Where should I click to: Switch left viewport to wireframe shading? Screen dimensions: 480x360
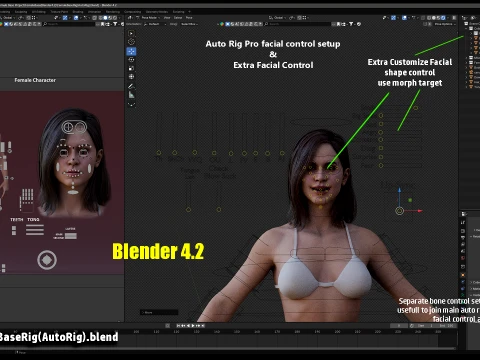click(100, 18)
